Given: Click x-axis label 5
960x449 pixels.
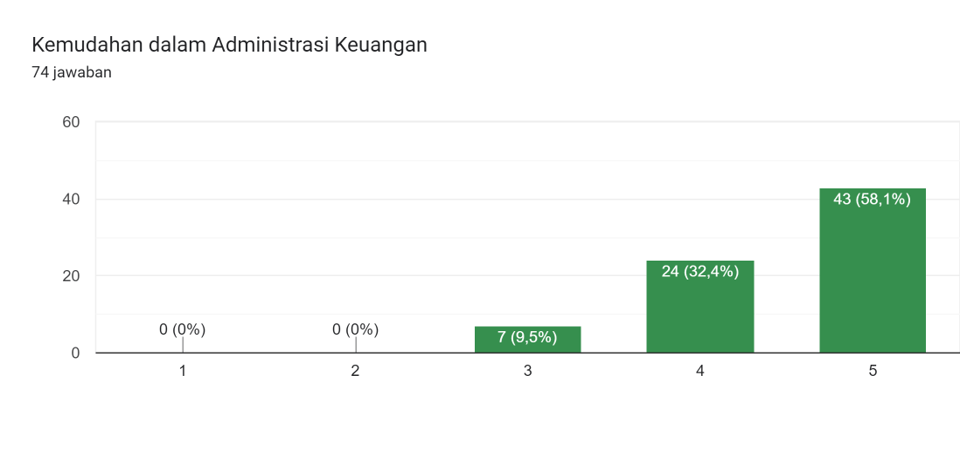Looking at the screenshot, I should [x=872, y=371].
